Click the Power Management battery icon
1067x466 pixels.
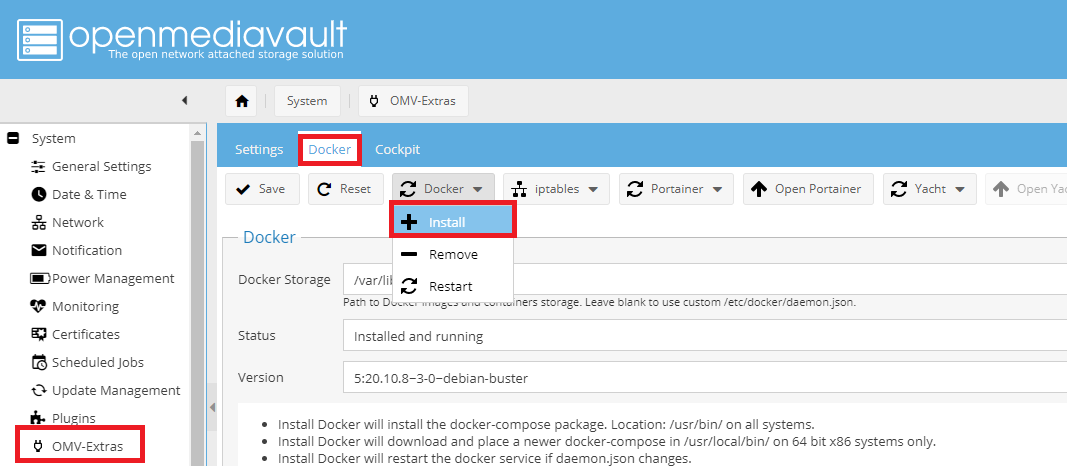[x=40, y=279]
